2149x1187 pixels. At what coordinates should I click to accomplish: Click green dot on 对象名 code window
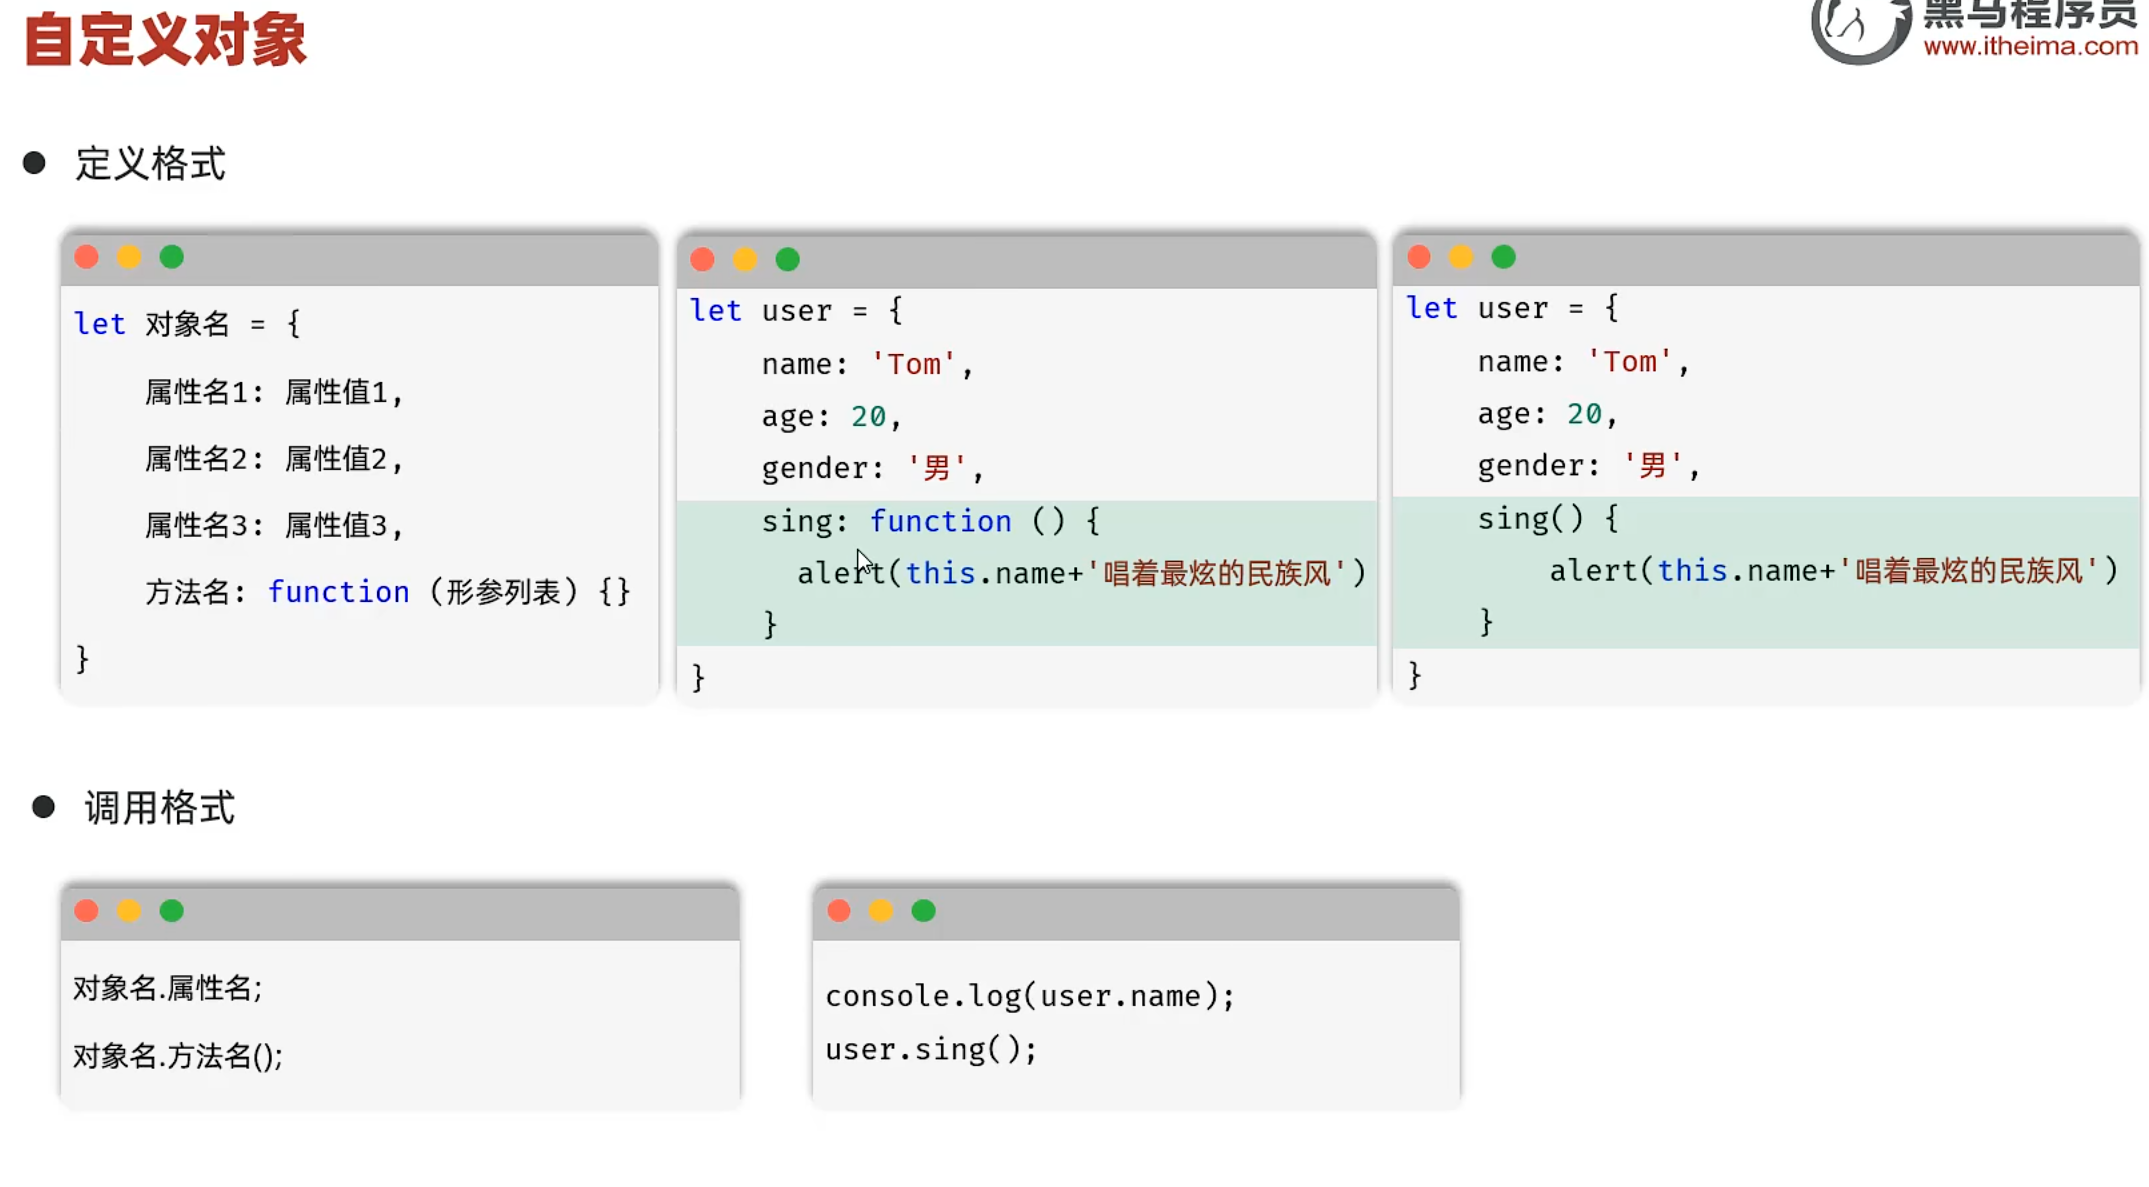click(172, 257)
